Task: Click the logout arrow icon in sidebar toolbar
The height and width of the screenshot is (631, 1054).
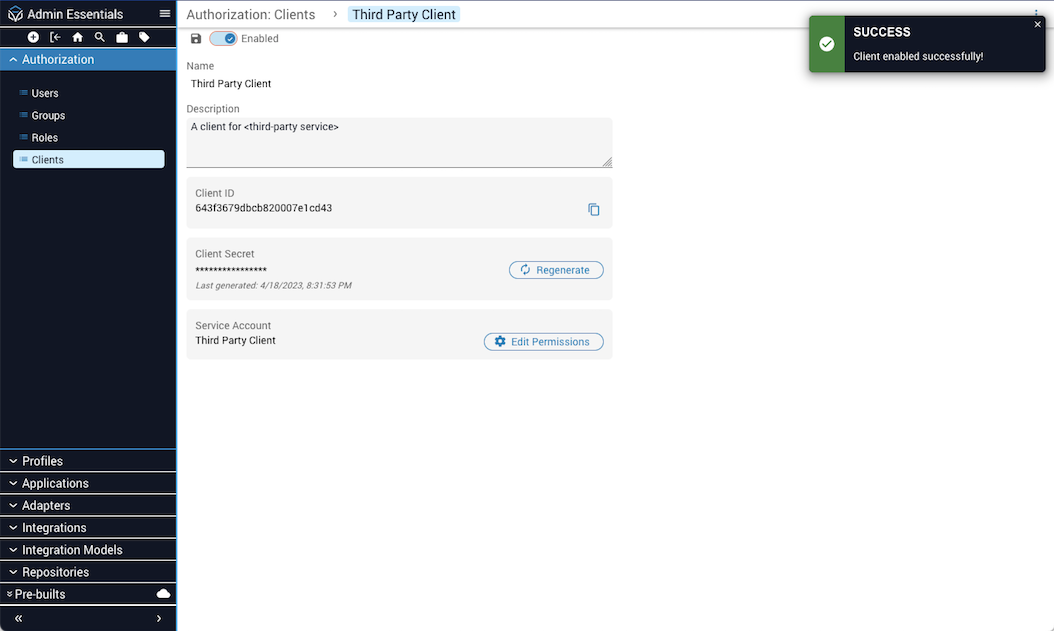Action: pyautogui.click(x=55, y=37)
